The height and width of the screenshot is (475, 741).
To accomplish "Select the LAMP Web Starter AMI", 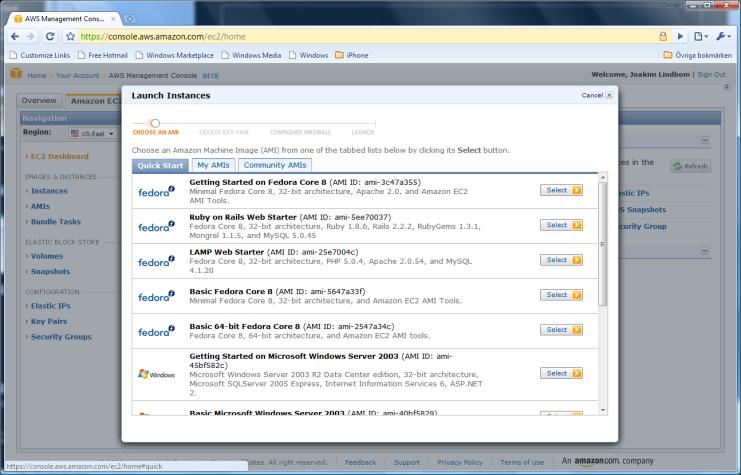I will tap(561, 260).
